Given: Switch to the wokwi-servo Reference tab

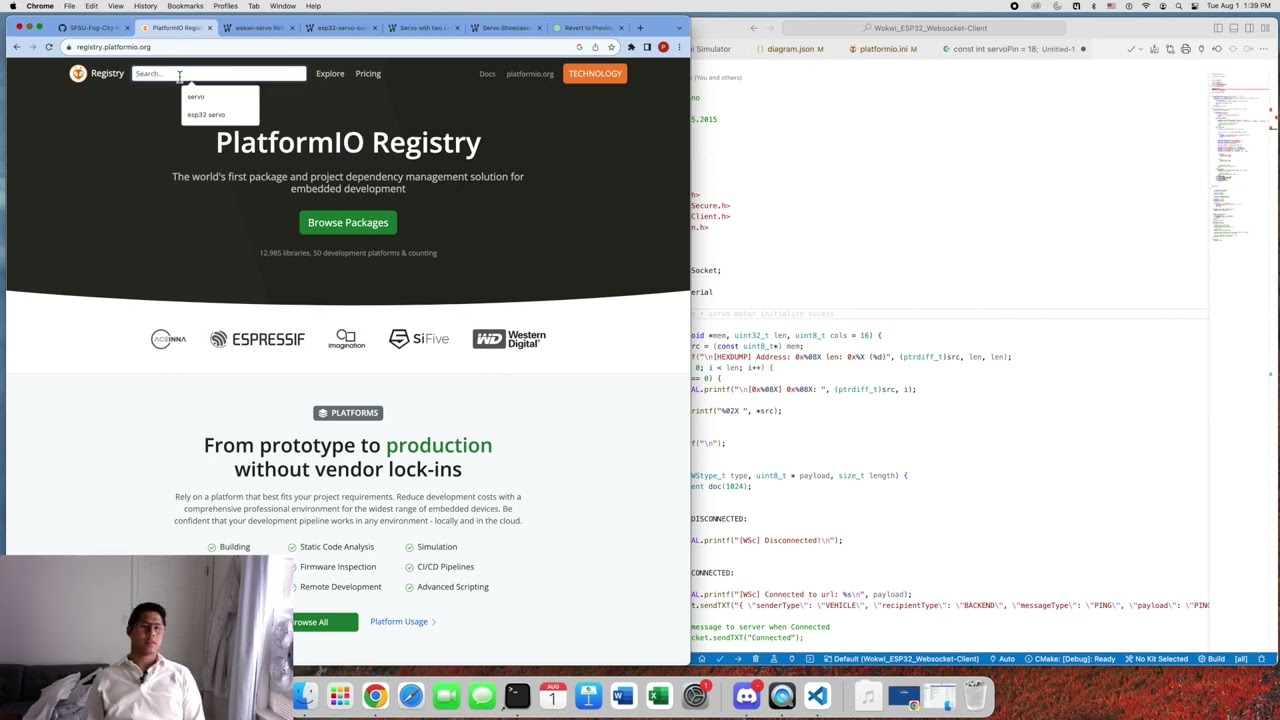Looking at the screenshot, I should (257, 27).
